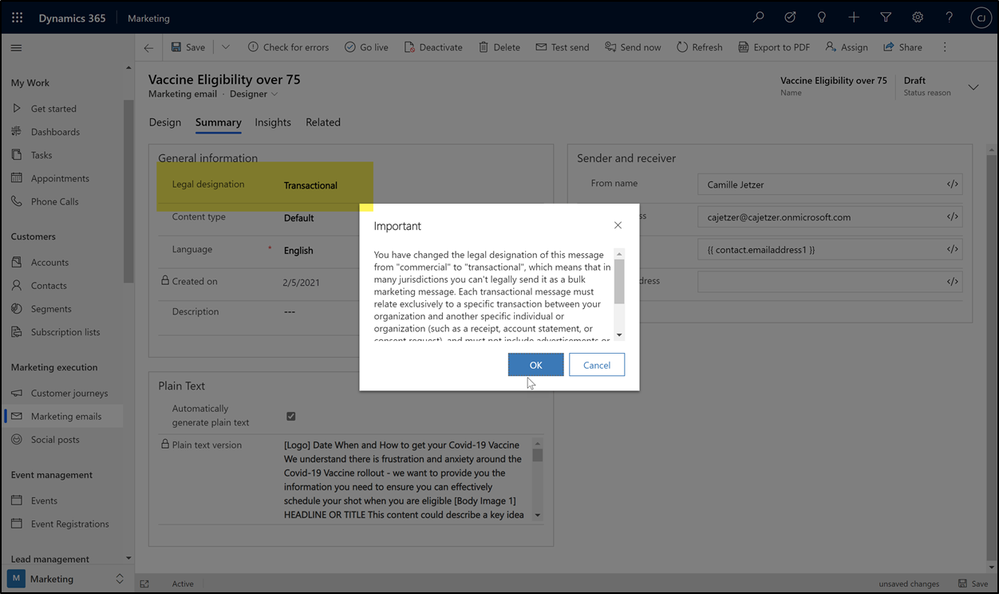Click Share command

[x=903, y=47]
